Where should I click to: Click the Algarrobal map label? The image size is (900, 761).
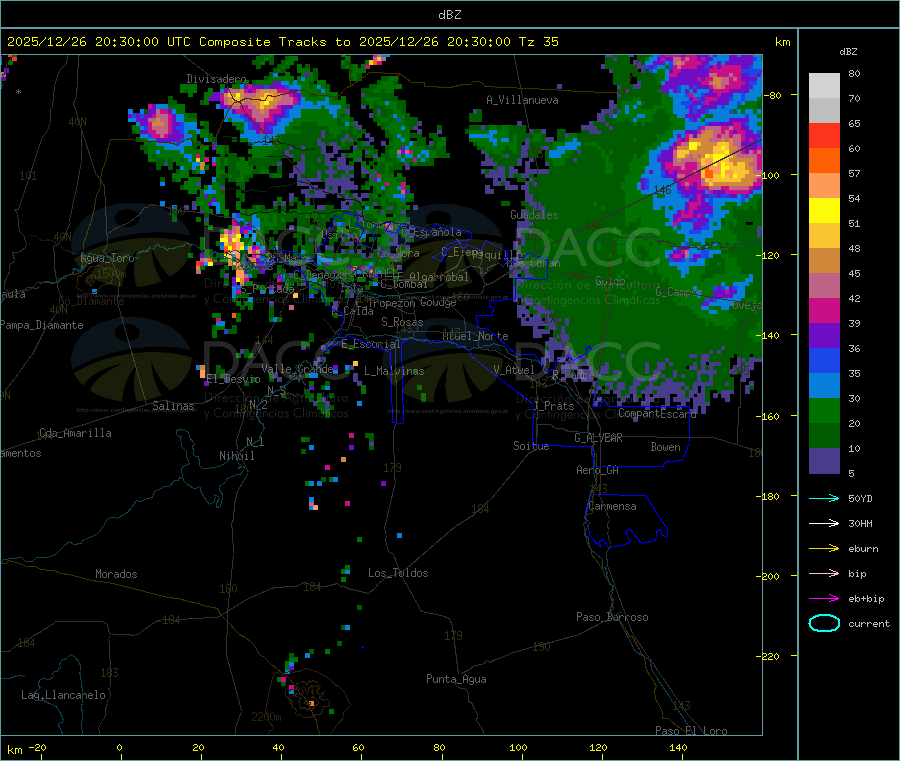pos(439,277)
